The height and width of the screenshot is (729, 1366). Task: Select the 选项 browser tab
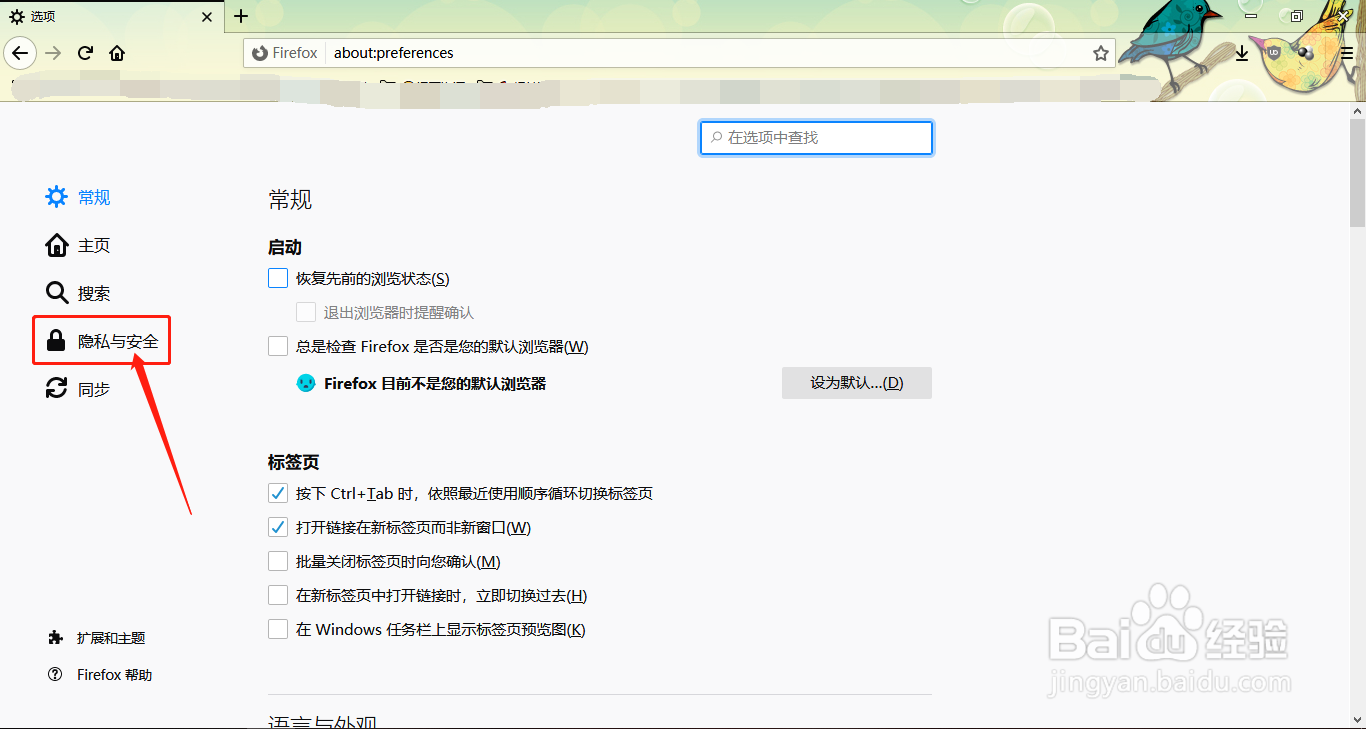(x=112, y=16)
